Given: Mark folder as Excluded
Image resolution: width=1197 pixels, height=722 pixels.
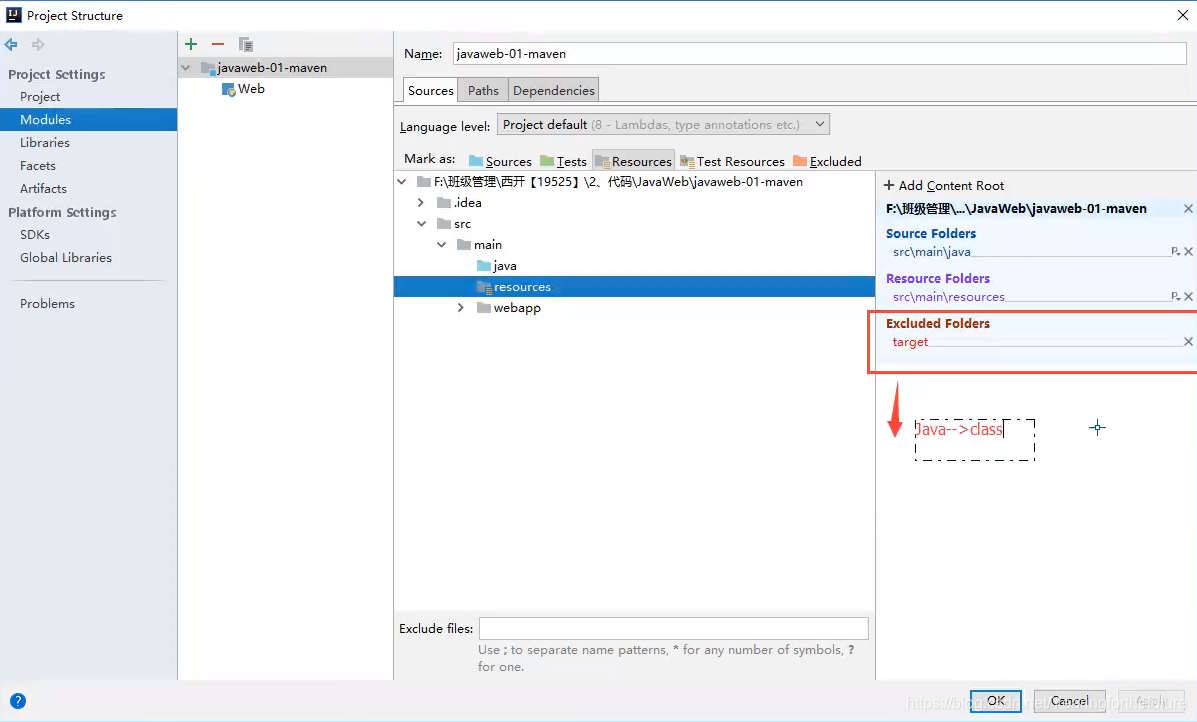Looking at the screenshot, I should (828, 161).
